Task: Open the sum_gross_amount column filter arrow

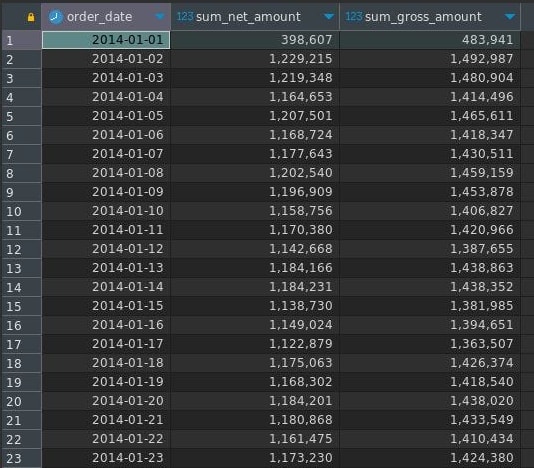Action: coord(510,16)
